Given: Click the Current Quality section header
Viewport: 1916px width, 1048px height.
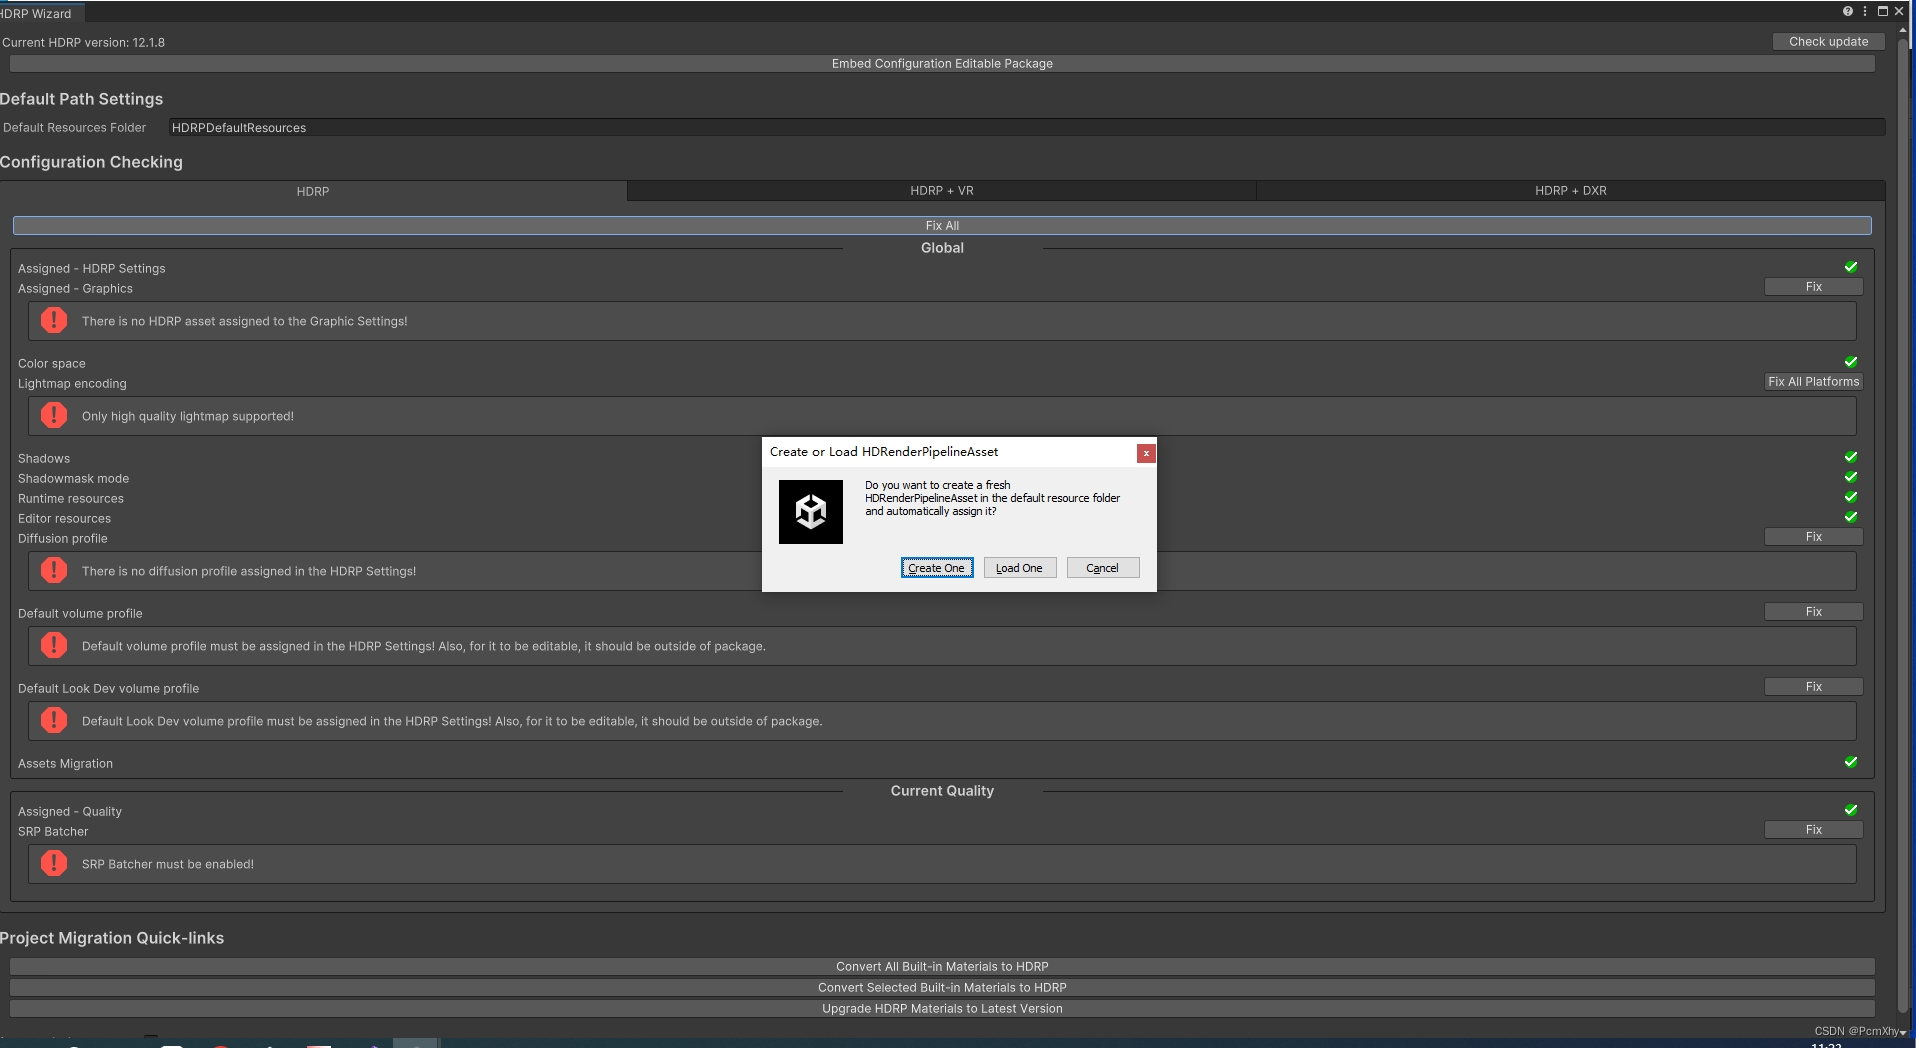Looking at the screenshot, I should point(942,790).
